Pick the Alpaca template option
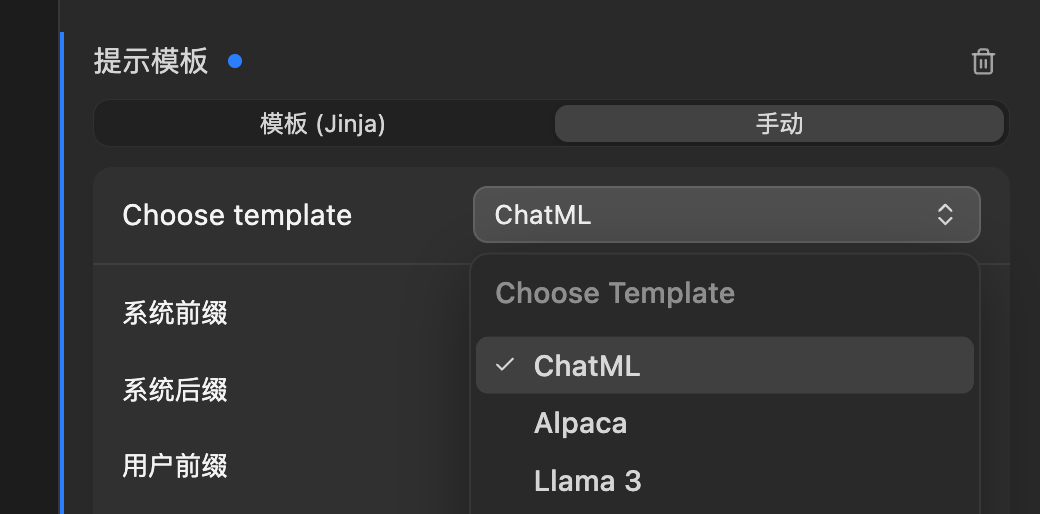 581,423
